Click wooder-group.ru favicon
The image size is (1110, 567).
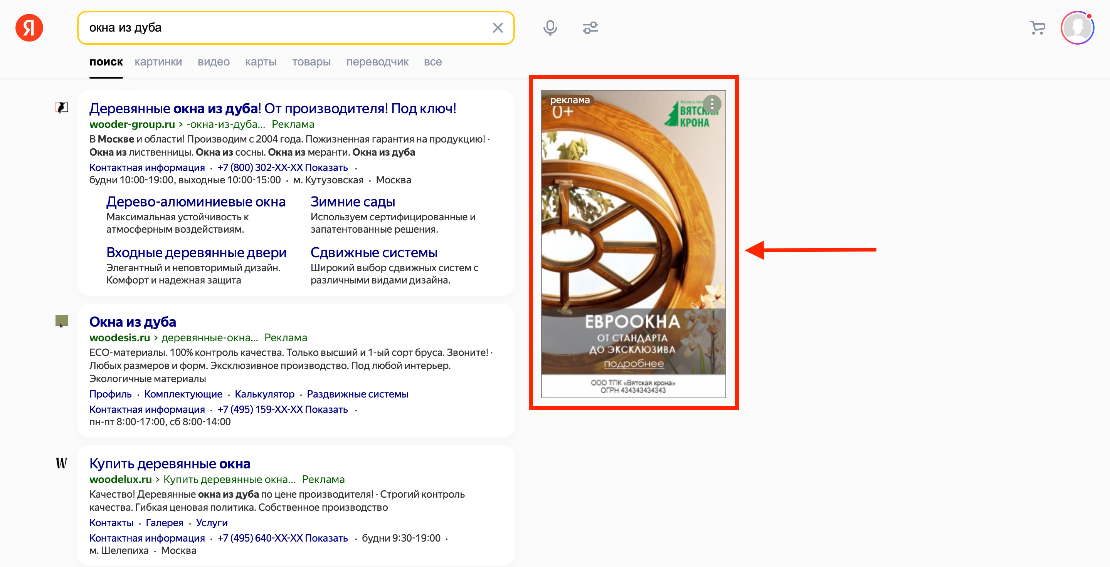[x=62, y=107]
